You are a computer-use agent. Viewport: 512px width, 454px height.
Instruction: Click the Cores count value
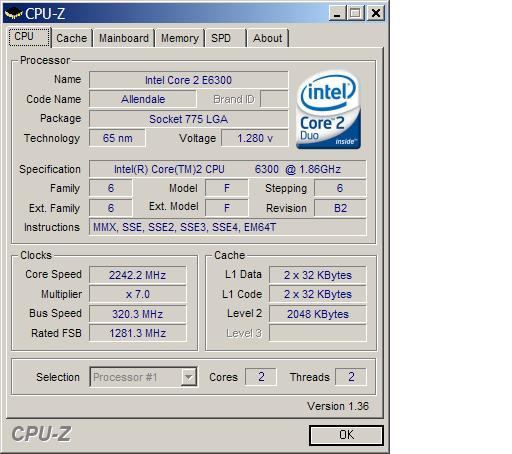[261, 377]
